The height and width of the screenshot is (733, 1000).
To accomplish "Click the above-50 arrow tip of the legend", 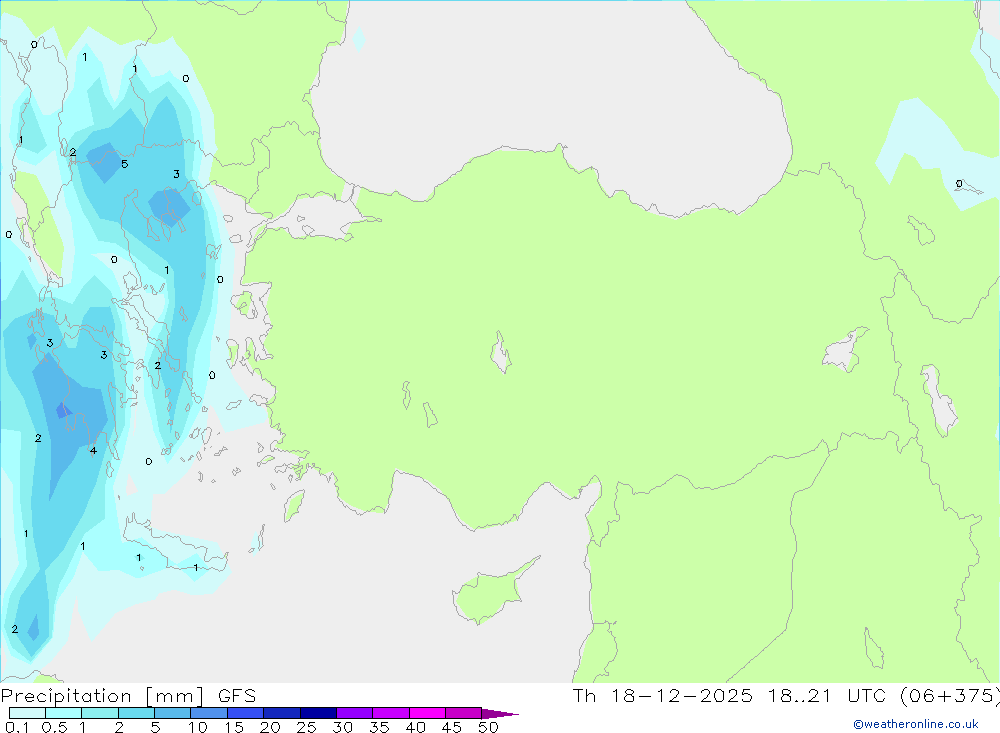I will point(500,714).
